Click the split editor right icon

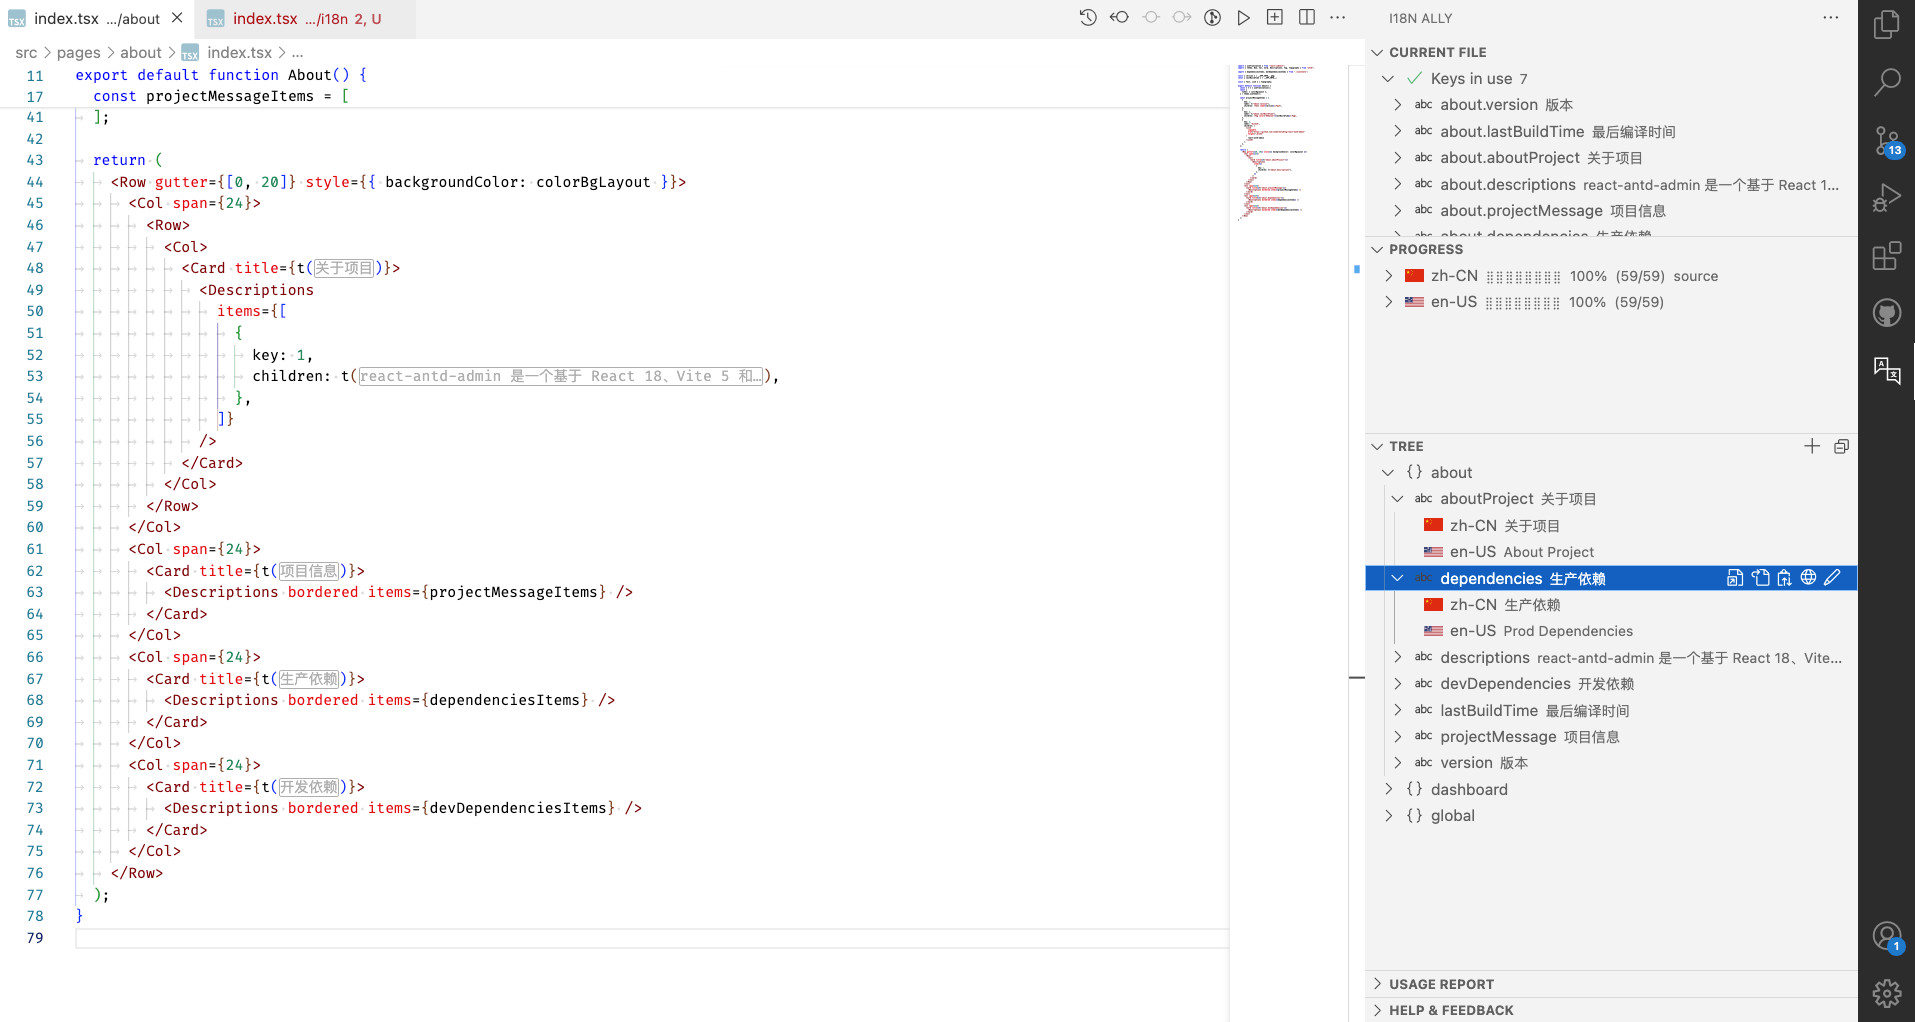point(1306,18)
